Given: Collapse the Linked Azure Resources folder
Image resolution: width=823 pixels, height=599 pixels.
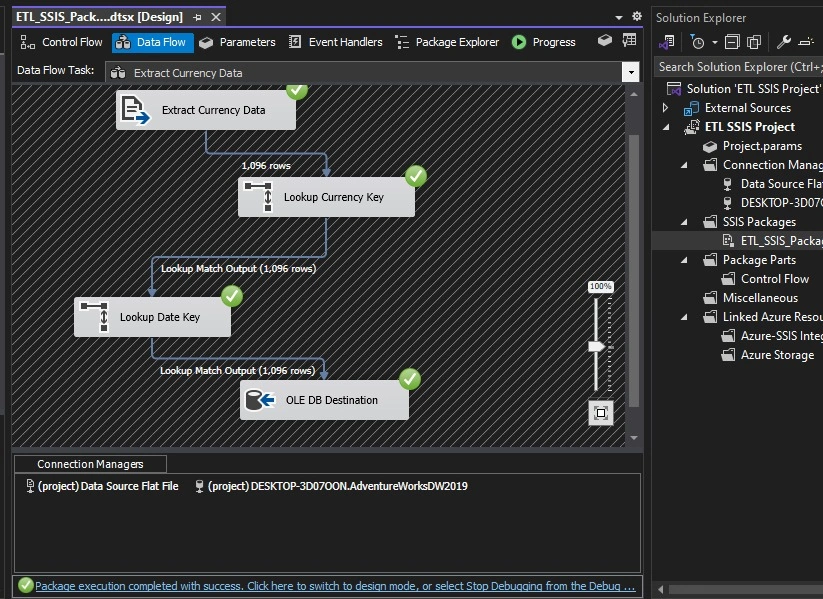Looking at the screenshot, I should click(684, 317).
